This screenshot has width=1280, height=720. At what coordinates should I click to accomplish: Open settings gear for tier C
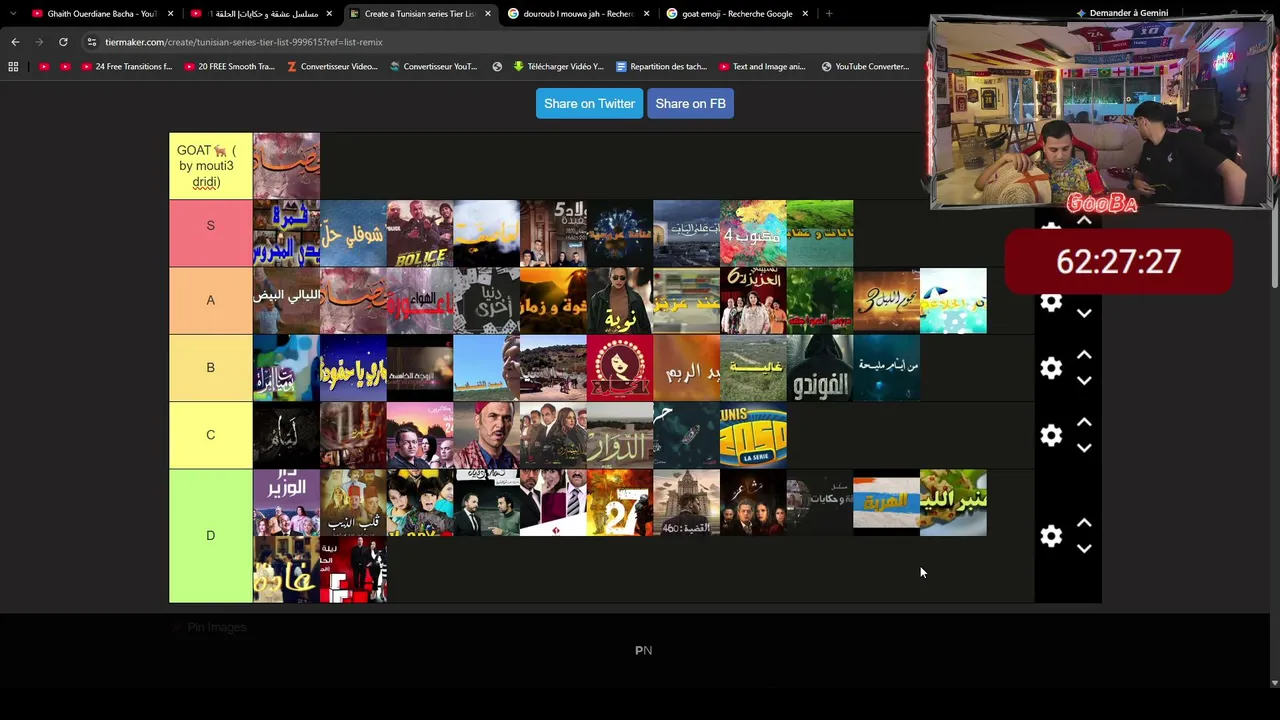point(1051,435)
